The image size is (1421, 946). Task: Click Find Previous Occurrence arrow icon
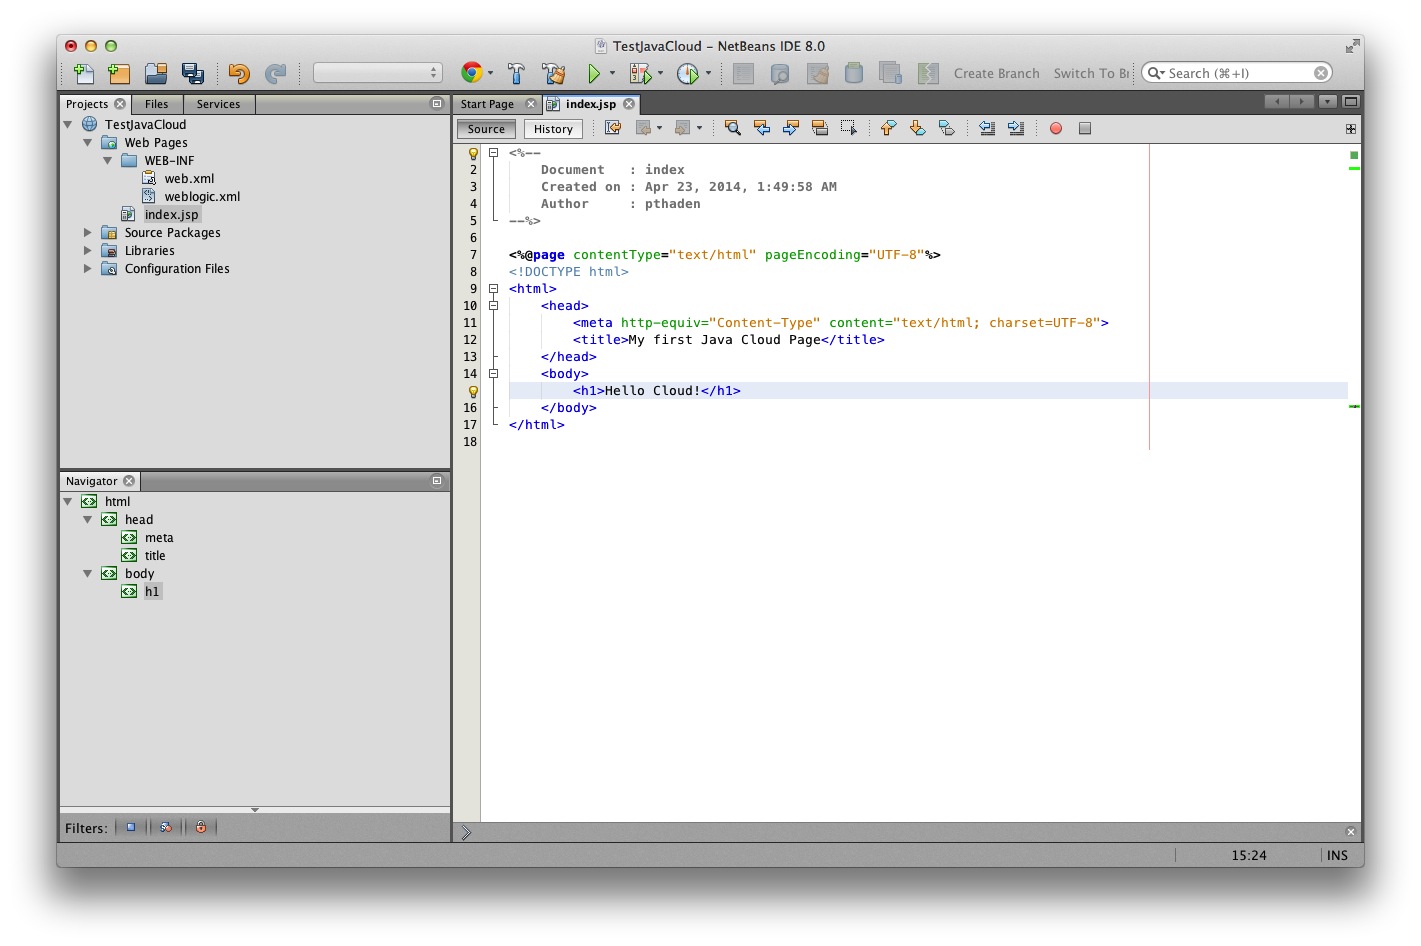pyautogui.click(x=762, y=128)
